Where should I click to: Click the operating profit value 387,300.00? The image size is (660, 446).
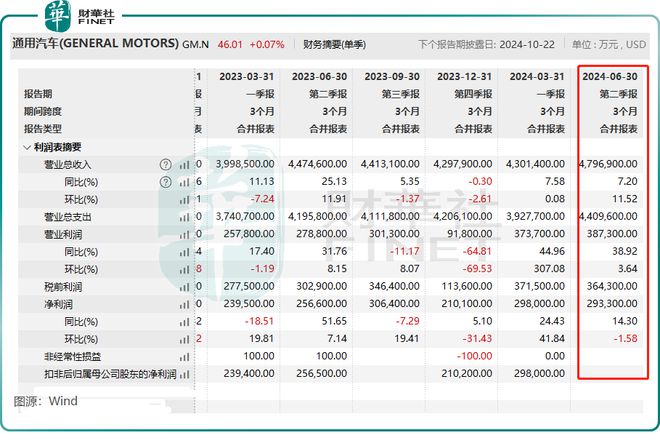(x=612, y=234)
